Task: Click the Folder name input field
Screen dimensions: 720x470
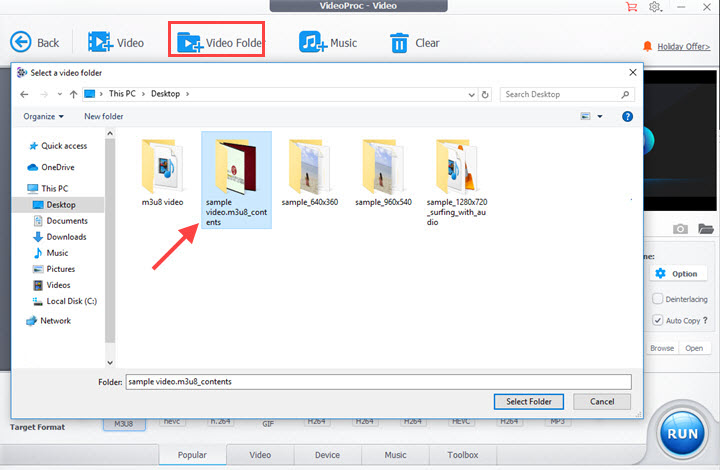Action: tap(378, 382)
